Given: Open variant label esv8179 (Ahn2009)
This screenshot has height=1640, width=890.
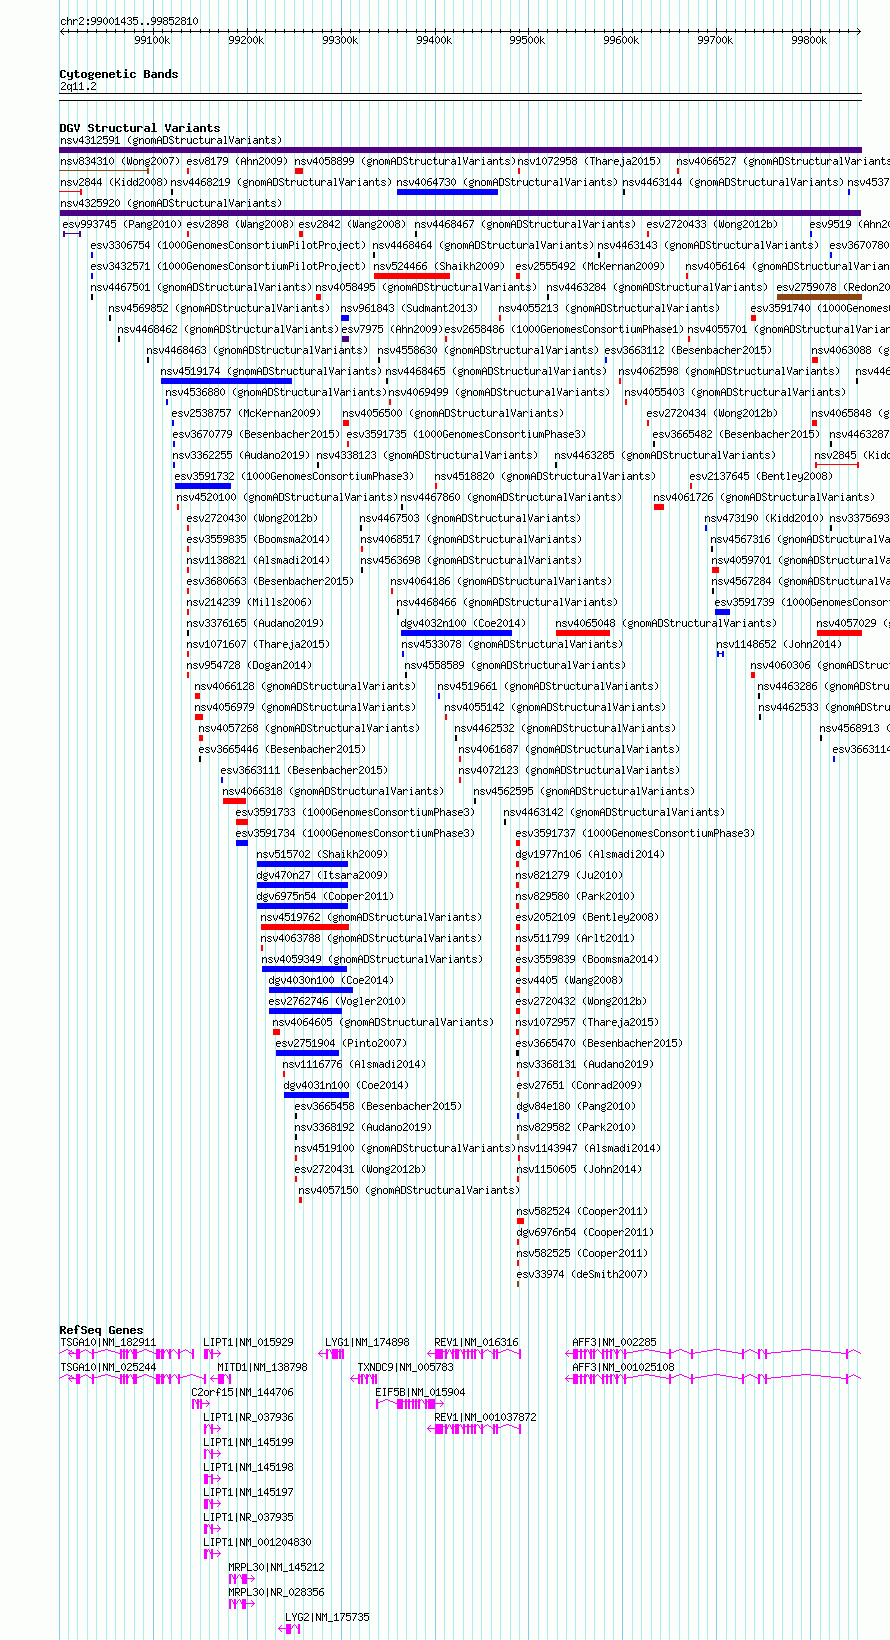Looking at the screenshot, I should 237,161.
